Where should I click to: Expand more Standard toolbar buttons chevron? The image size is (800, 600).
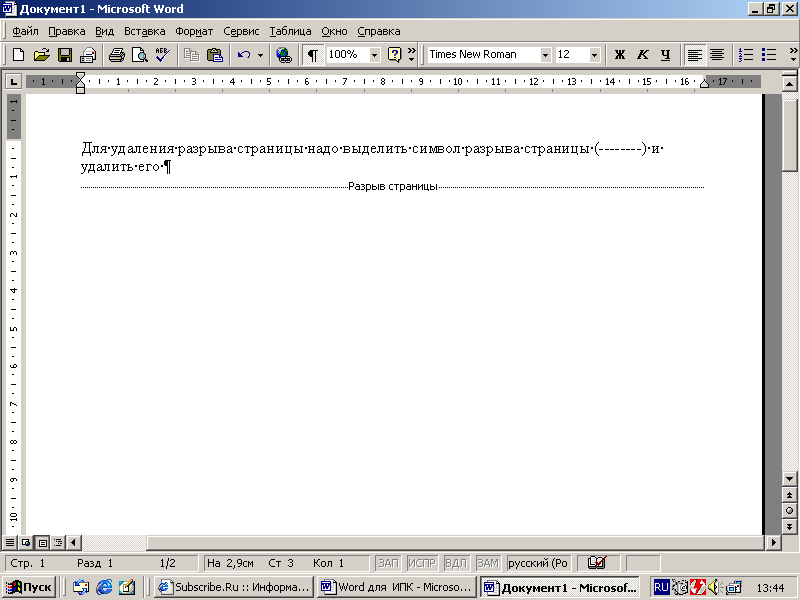click(x=412, y=55)
